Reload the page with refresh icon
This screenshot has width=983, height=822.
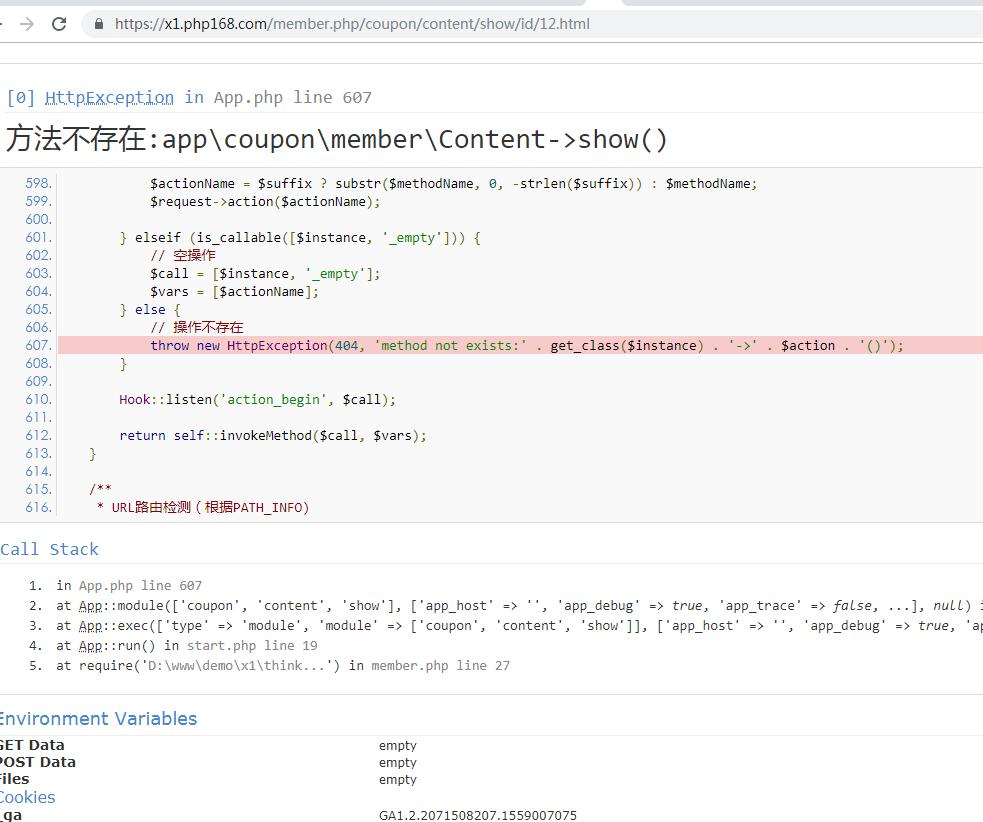[x=59, y=24]
